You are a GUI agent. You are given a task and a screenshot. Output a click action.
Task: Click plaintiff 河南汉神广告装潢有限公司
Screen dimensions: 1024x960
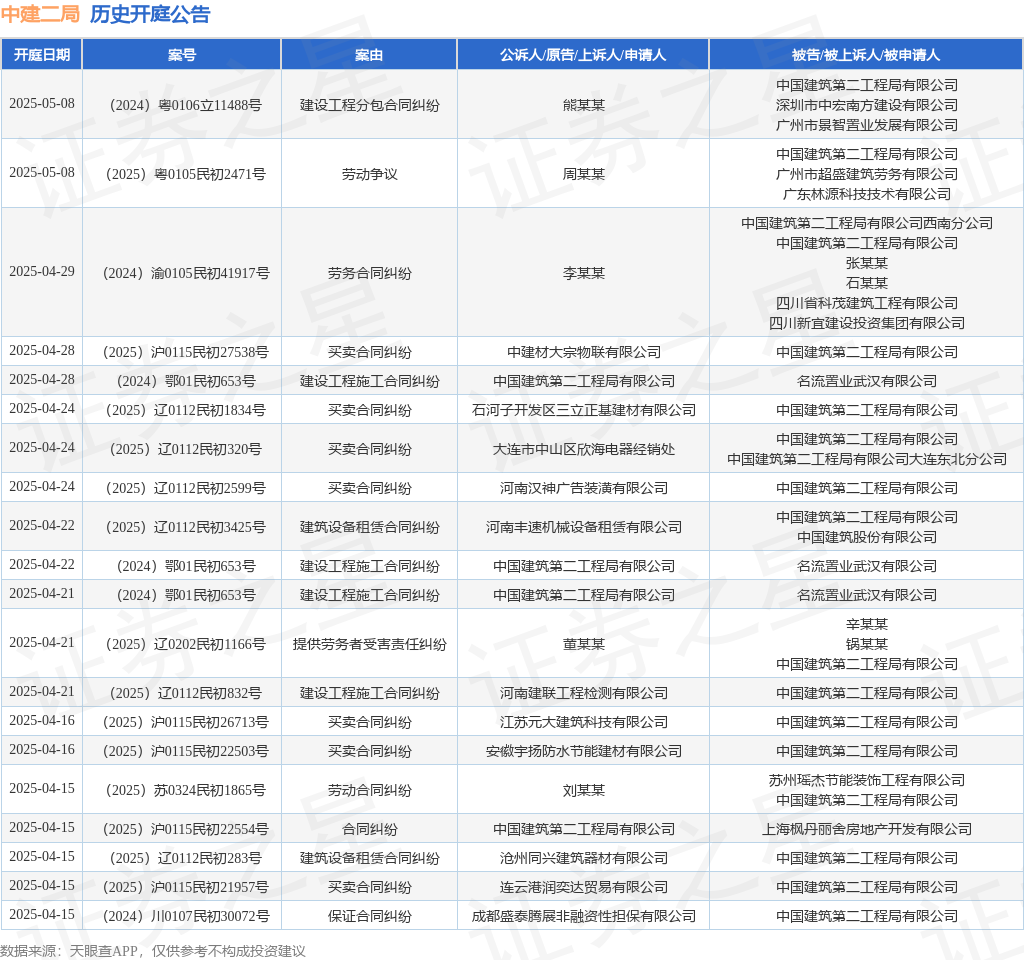[584, 488]
